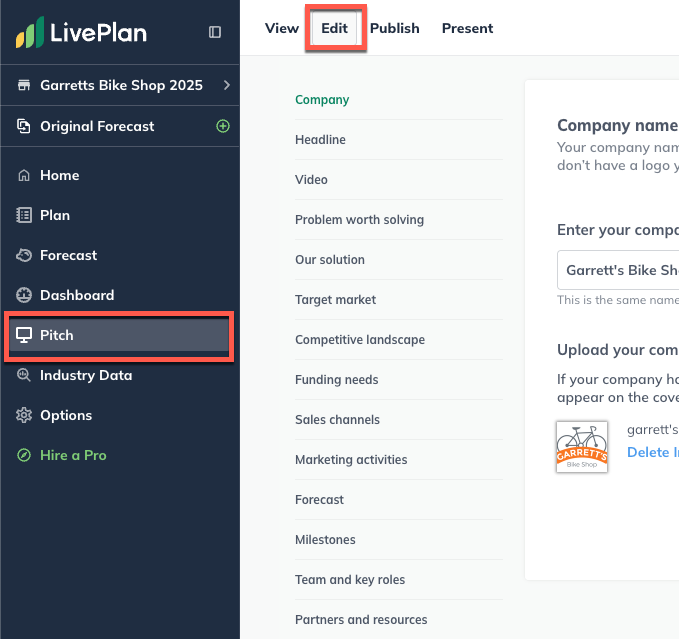679x639 pixels.
Task: Open the Dashboard section
Action: [x=77, y=295]
